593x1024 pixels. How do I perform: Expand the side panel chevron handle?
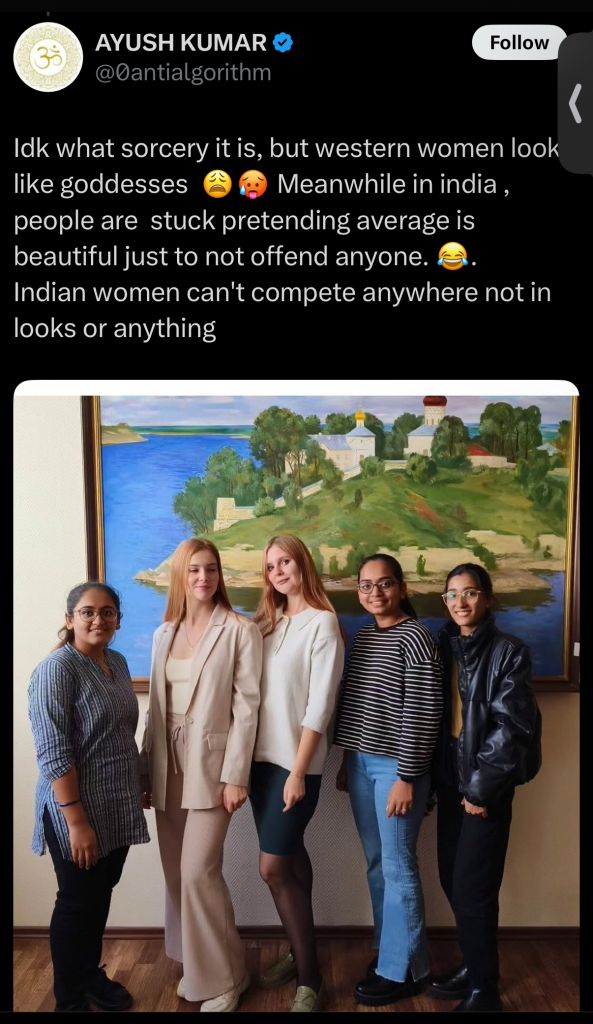575,103
